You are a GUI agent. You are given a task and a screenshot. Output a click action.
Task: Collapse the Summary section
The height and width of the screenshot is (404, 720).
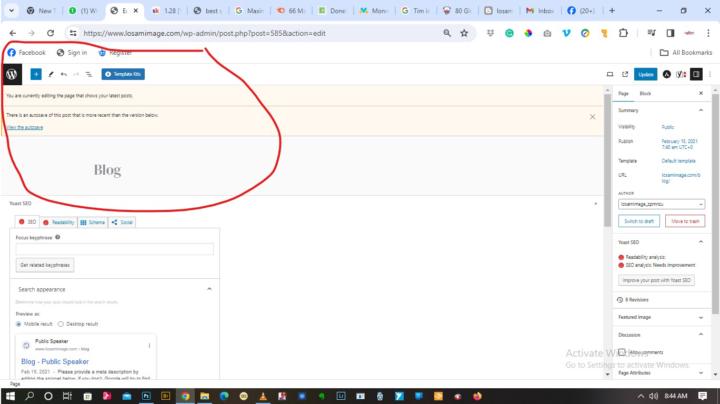(701, 110)
